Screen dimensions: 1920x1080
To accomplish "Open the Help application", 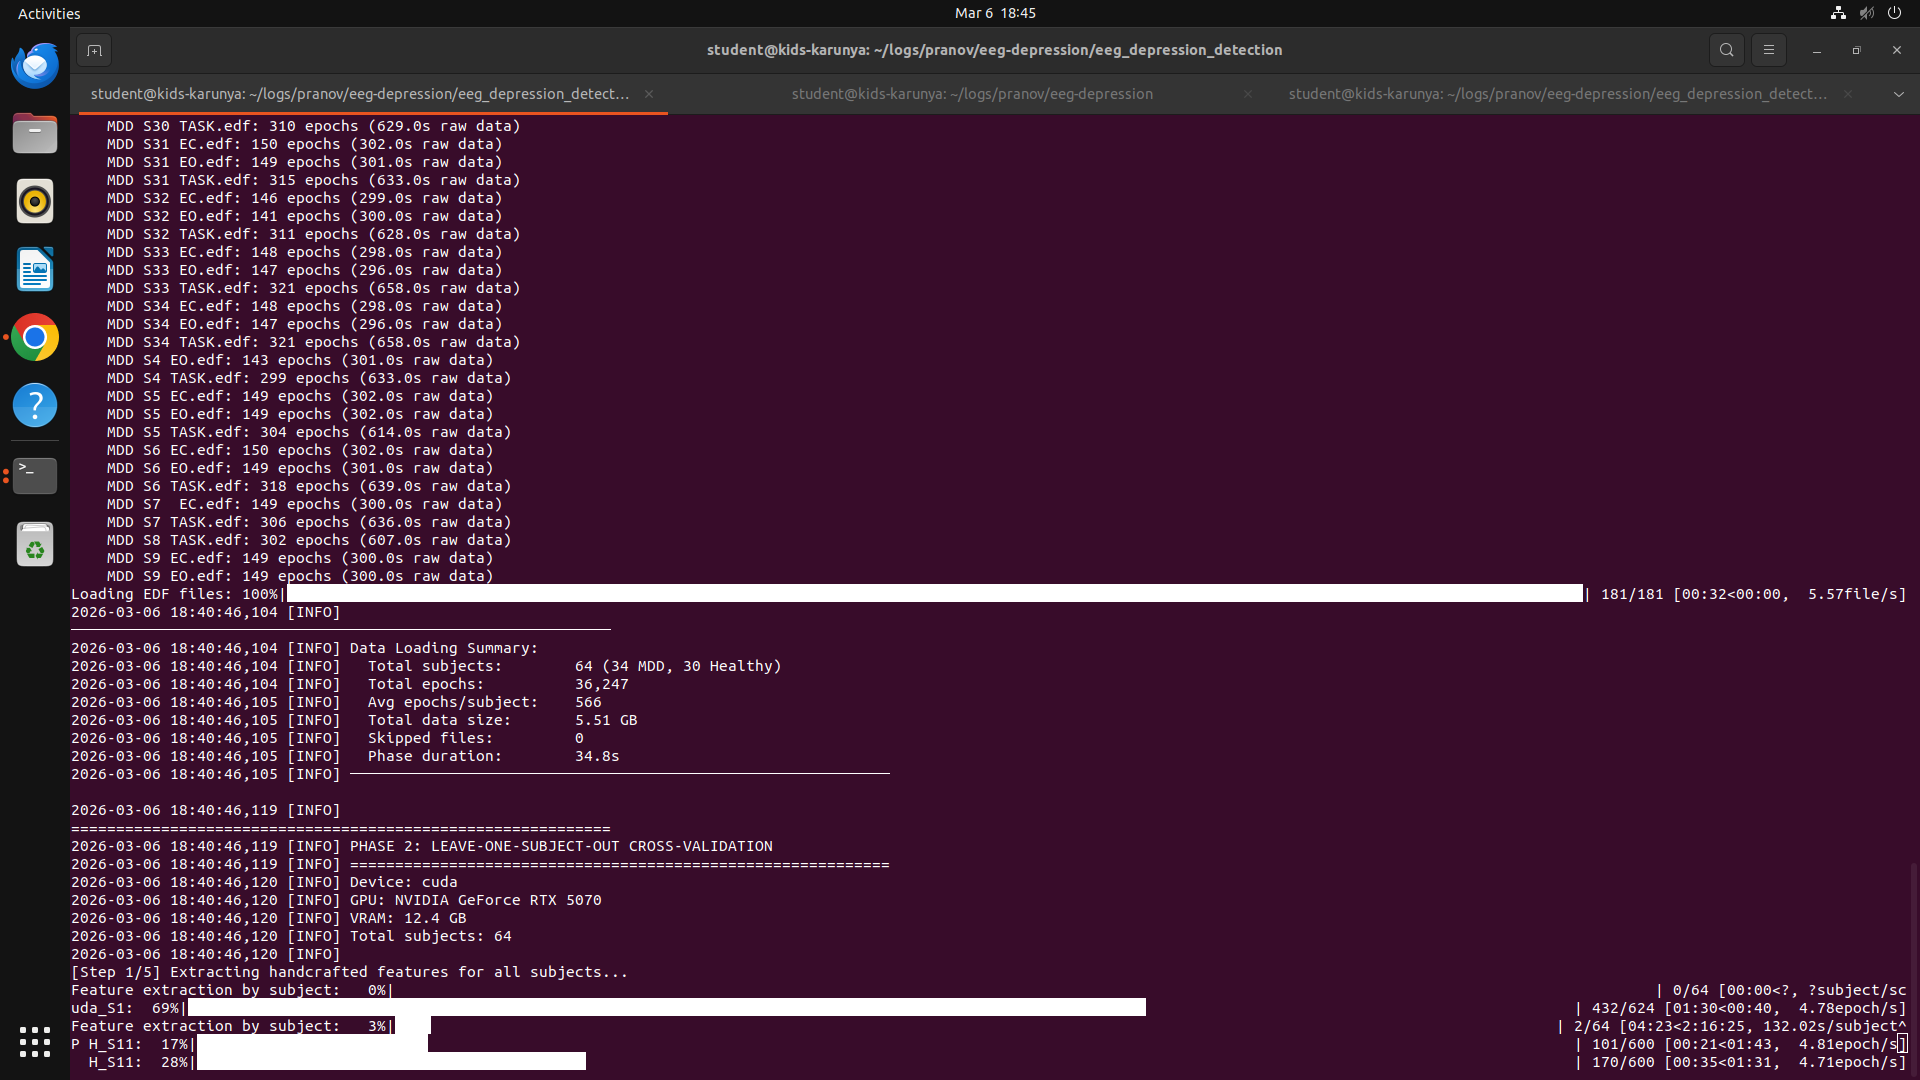I will click(35, 406).
